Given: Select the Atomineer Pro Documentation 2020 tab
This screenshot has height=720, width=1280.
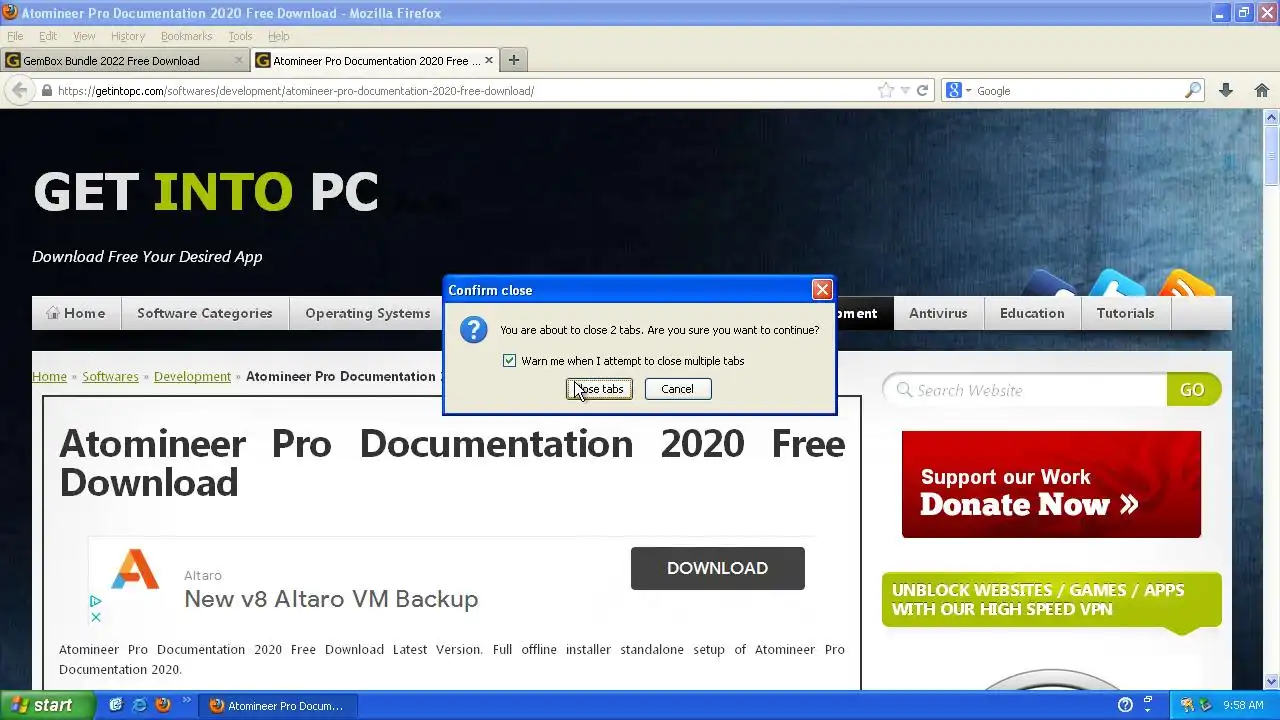Looking at the screenshot, I should tap(375, 60).
